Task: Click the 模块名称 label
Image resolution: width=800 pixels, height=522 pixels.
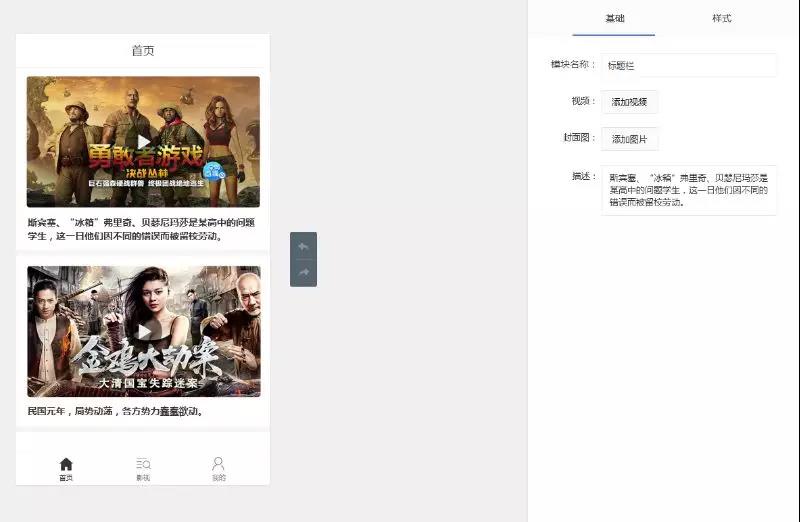Action: 572,64
